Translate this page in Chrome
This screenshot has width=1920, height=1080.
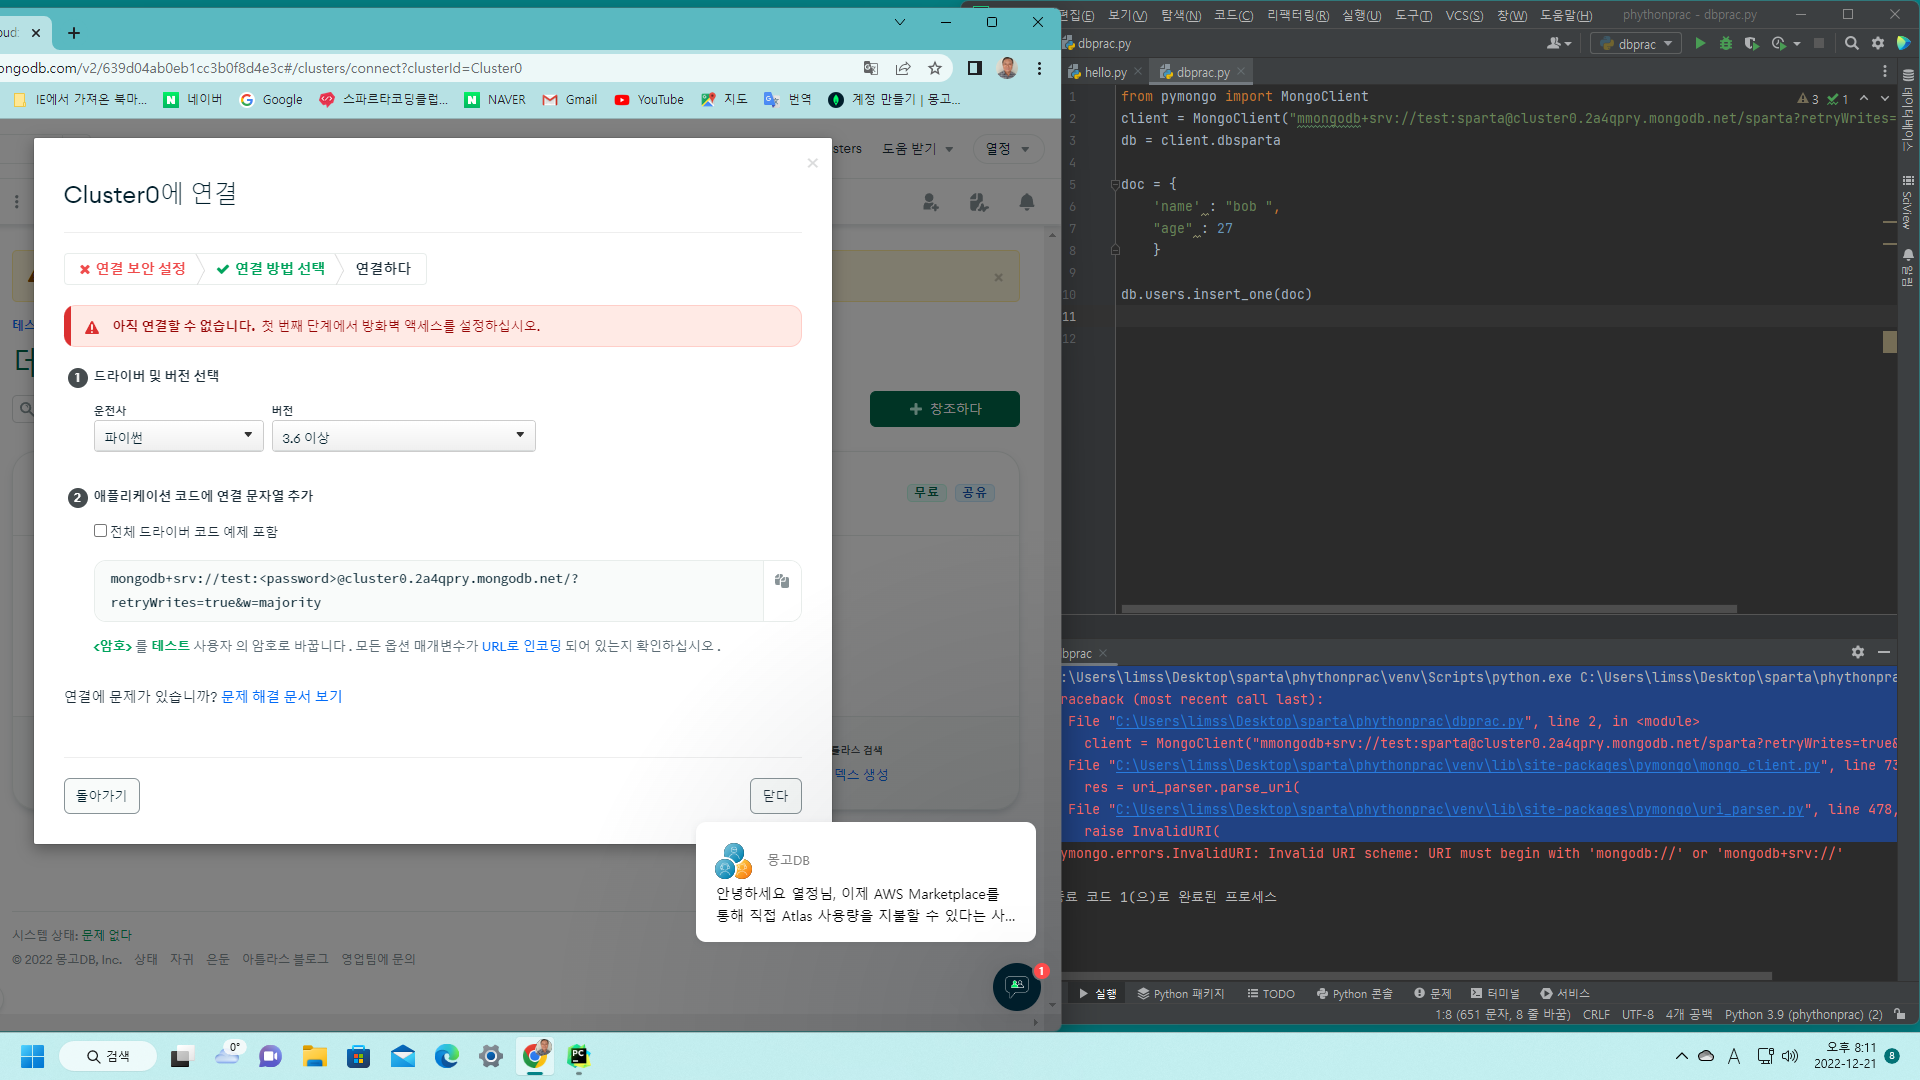click(x=871, y=68)
